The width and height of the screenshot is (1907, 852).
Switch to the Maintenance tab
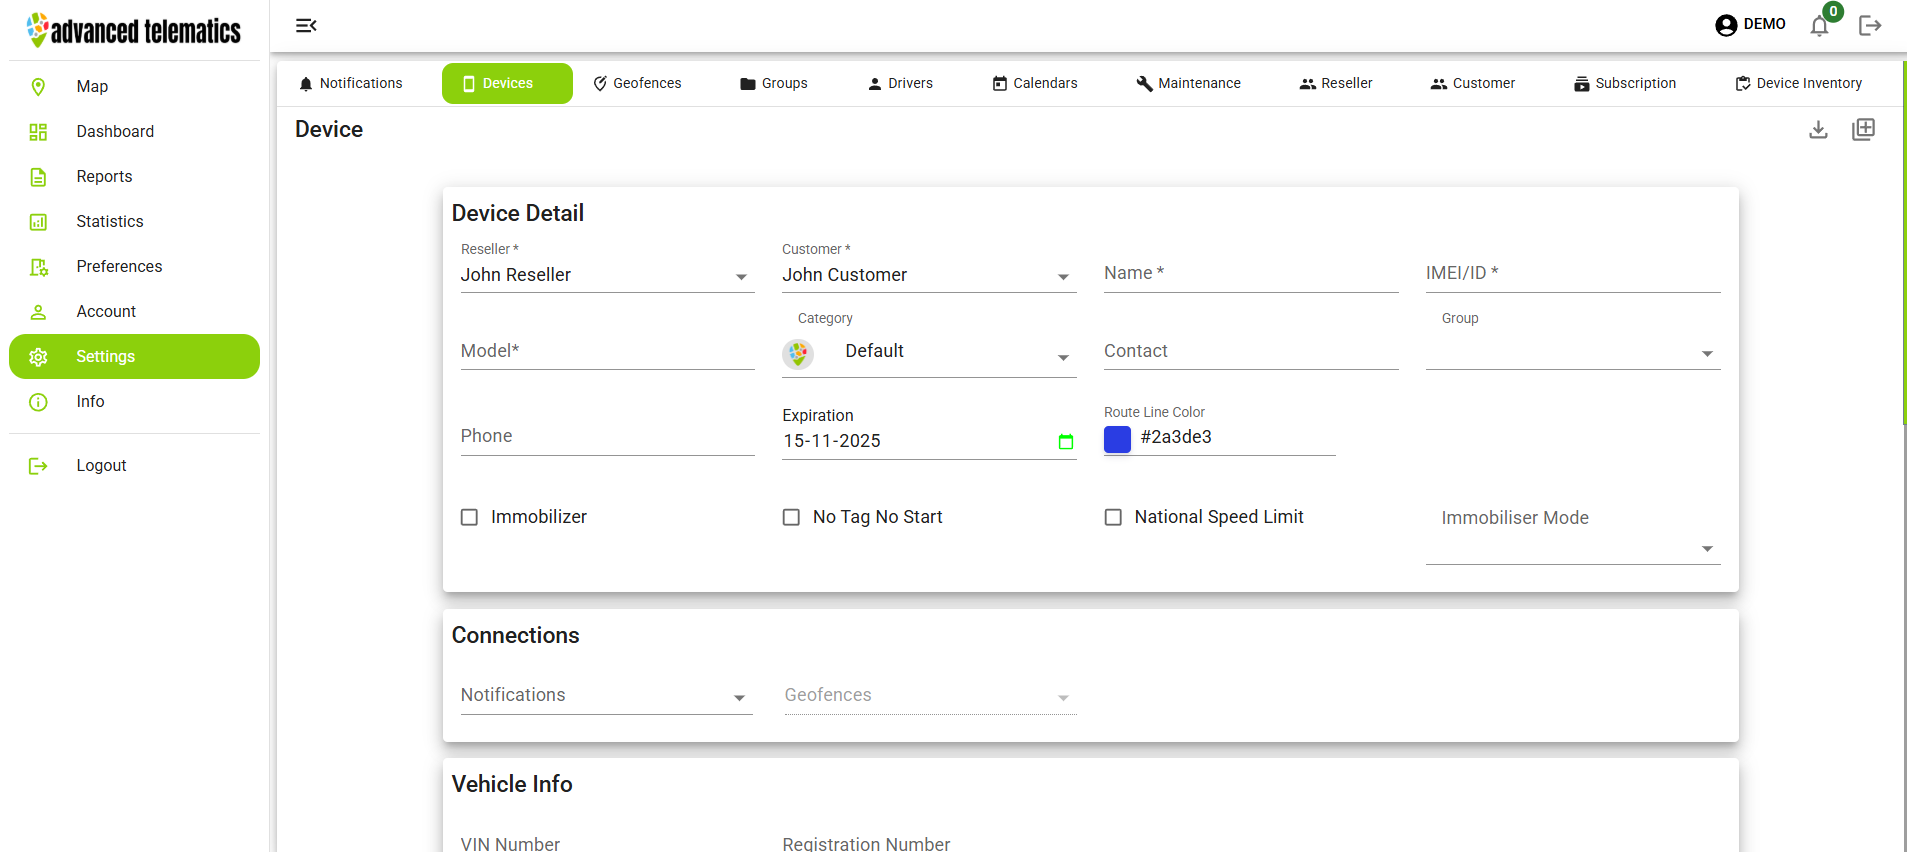[x=1188, y=83]
